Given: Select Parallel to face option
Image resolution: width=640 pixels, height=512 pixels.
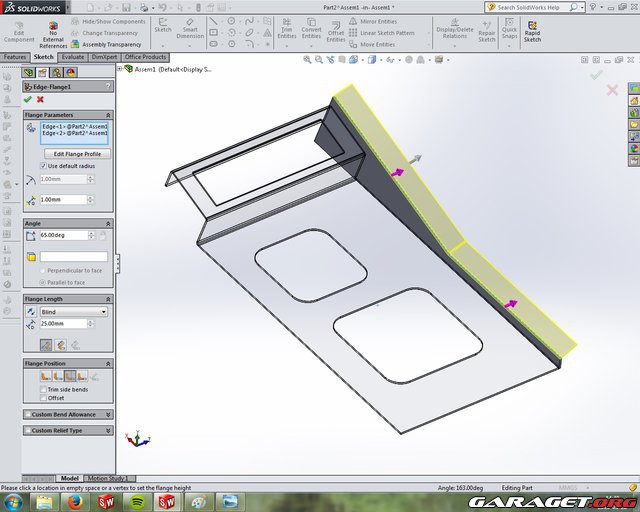Looking at the screenshot, I should pyautogui.click(x=44, y=282).
